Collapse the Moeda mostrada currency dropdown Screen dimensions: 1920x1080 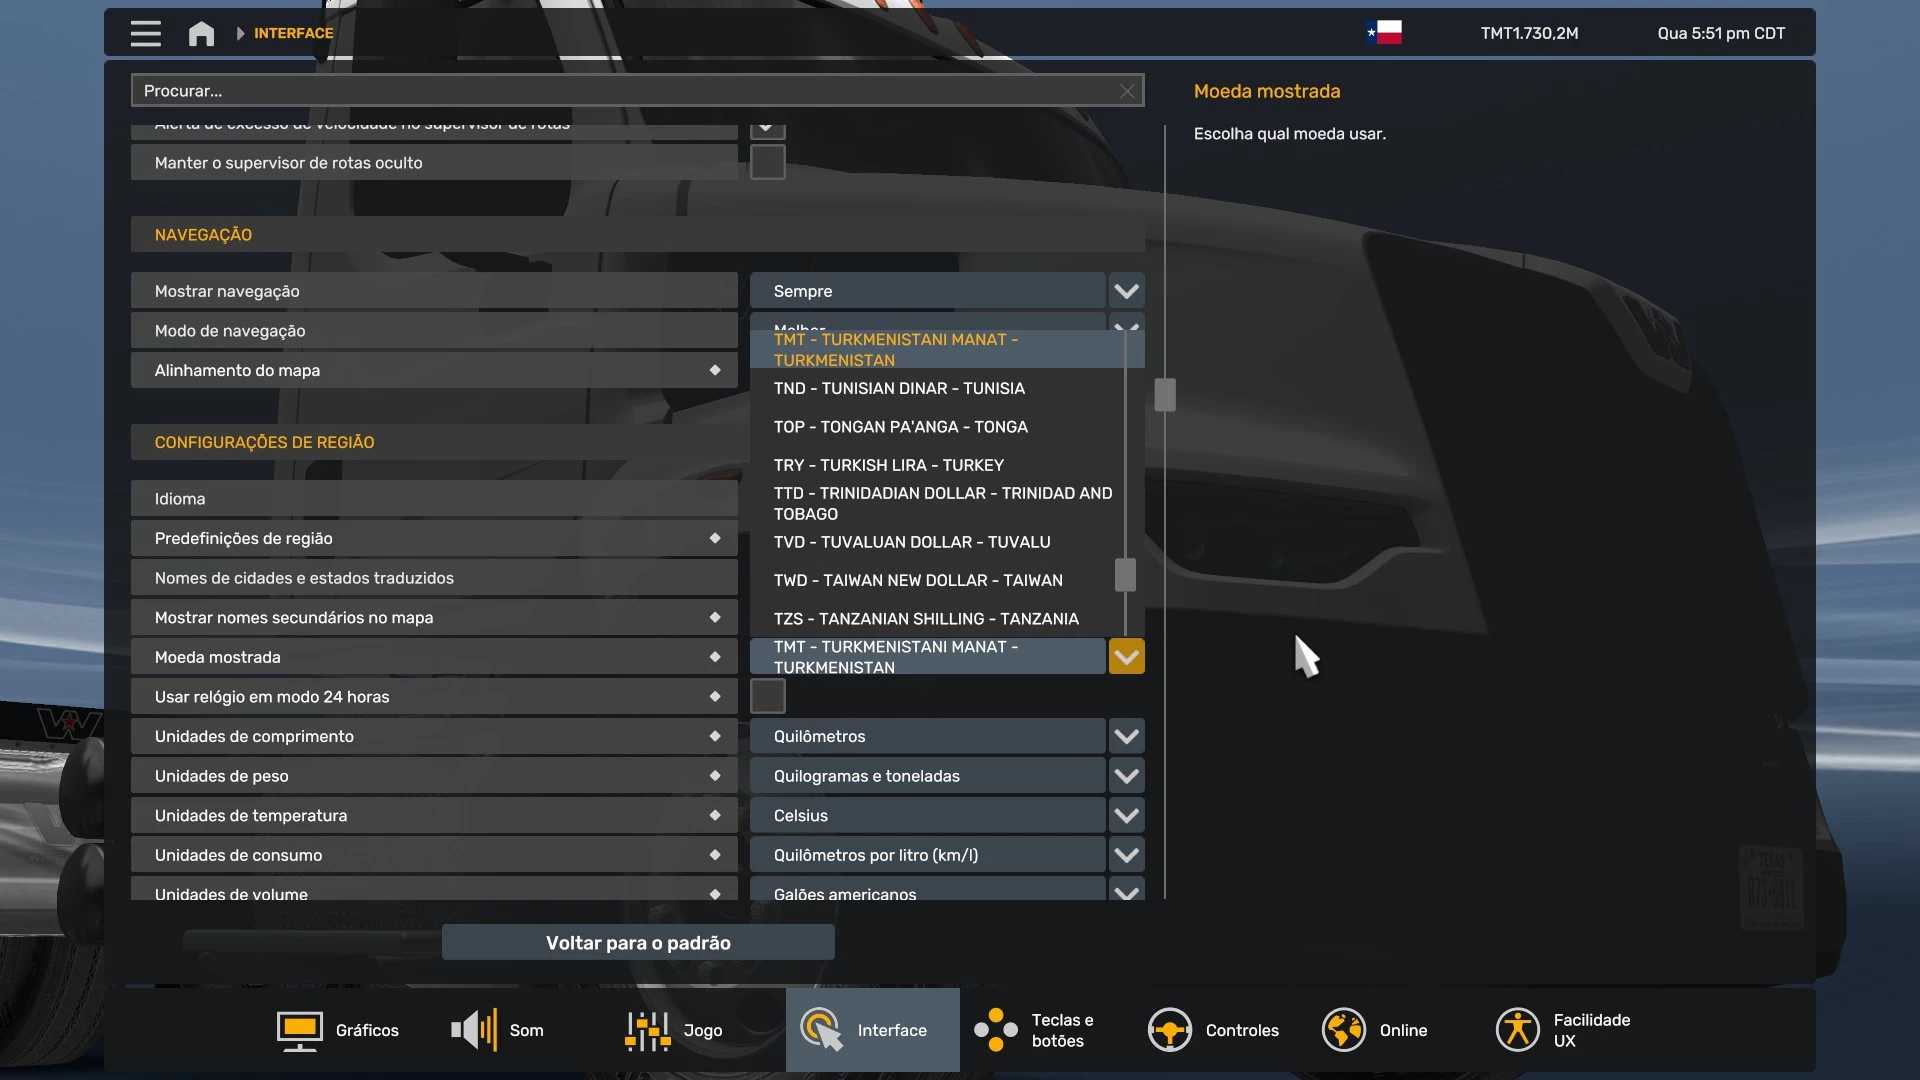click(x=1126, y=657)
